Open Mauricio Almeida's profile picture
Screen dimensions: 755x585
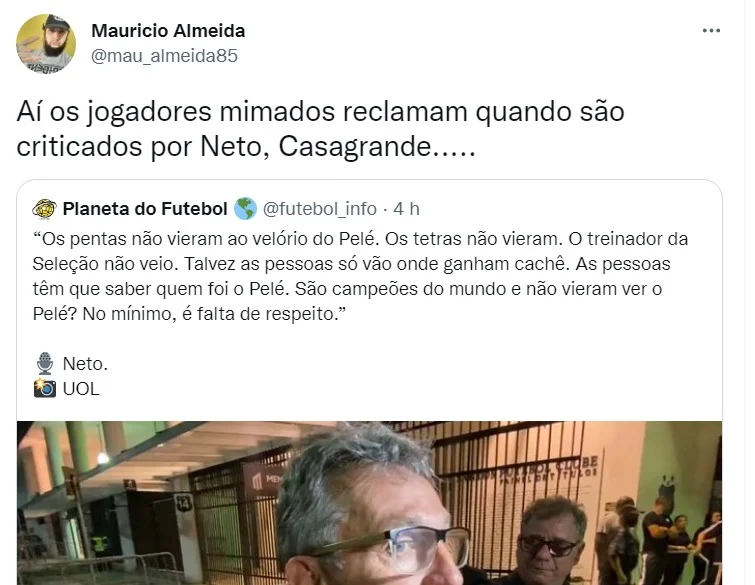46,44
